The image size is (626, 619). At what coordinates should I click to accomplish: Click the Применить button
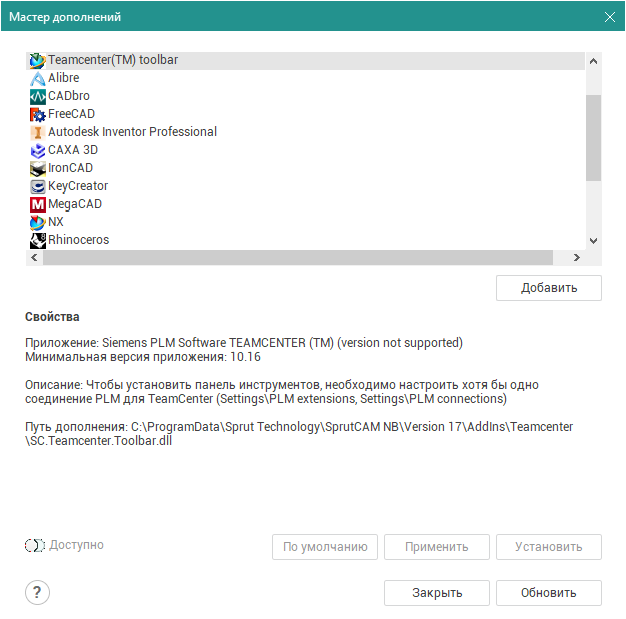(x=437, y=547)
